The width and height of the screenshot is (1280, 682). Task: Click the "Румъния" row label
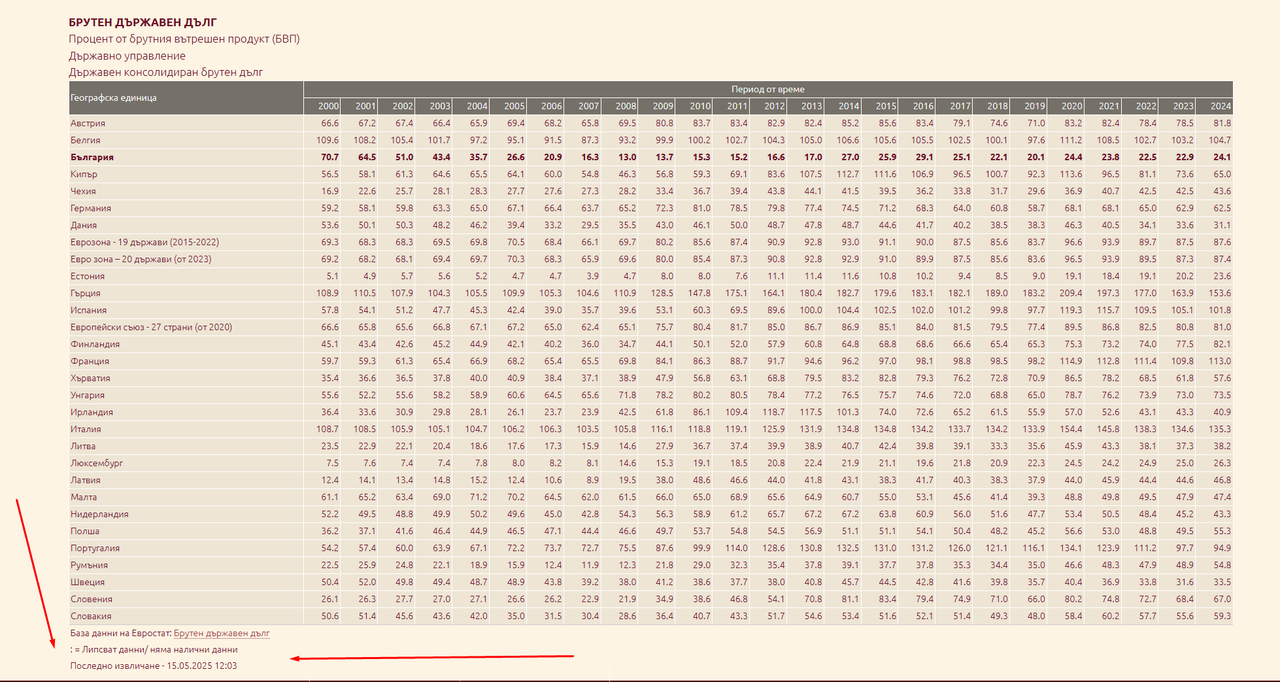click(x=89, y=565)
